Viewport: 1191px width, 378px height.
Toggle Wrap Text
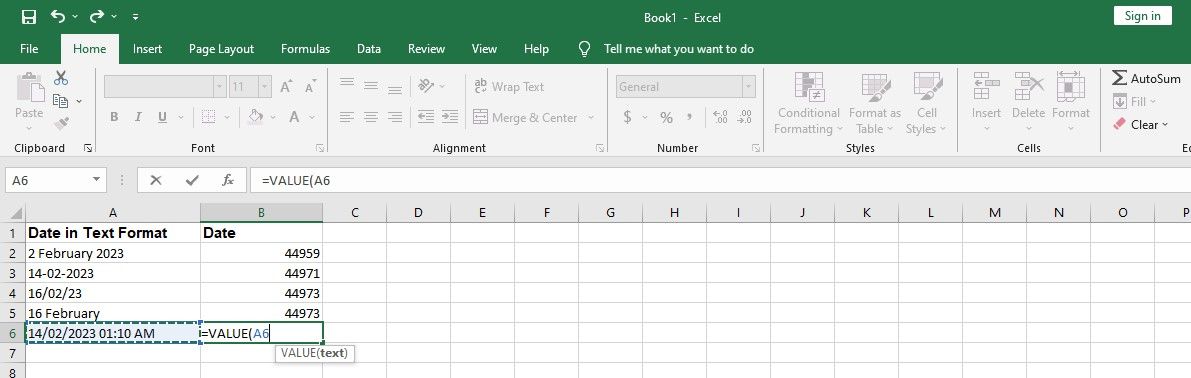click(508, 87)
